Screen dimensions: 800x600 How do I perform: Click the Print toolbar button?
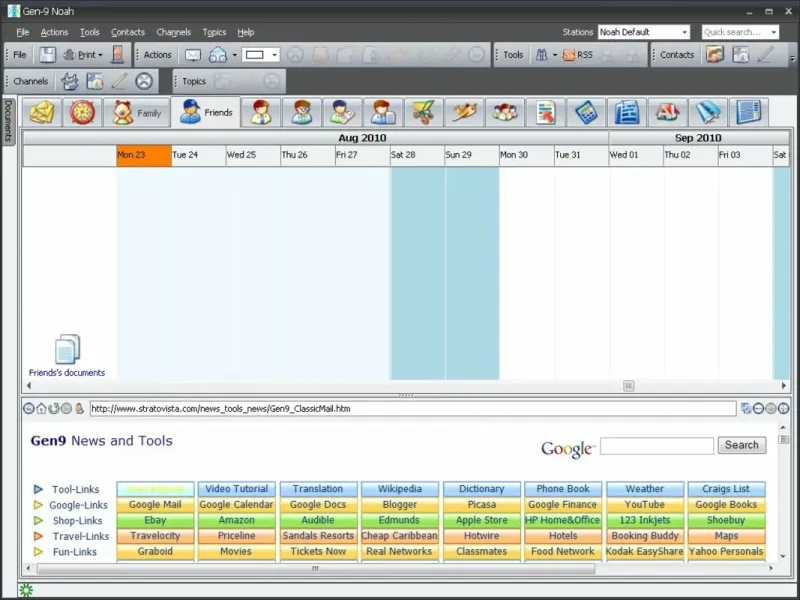click(x=83, y=55)
